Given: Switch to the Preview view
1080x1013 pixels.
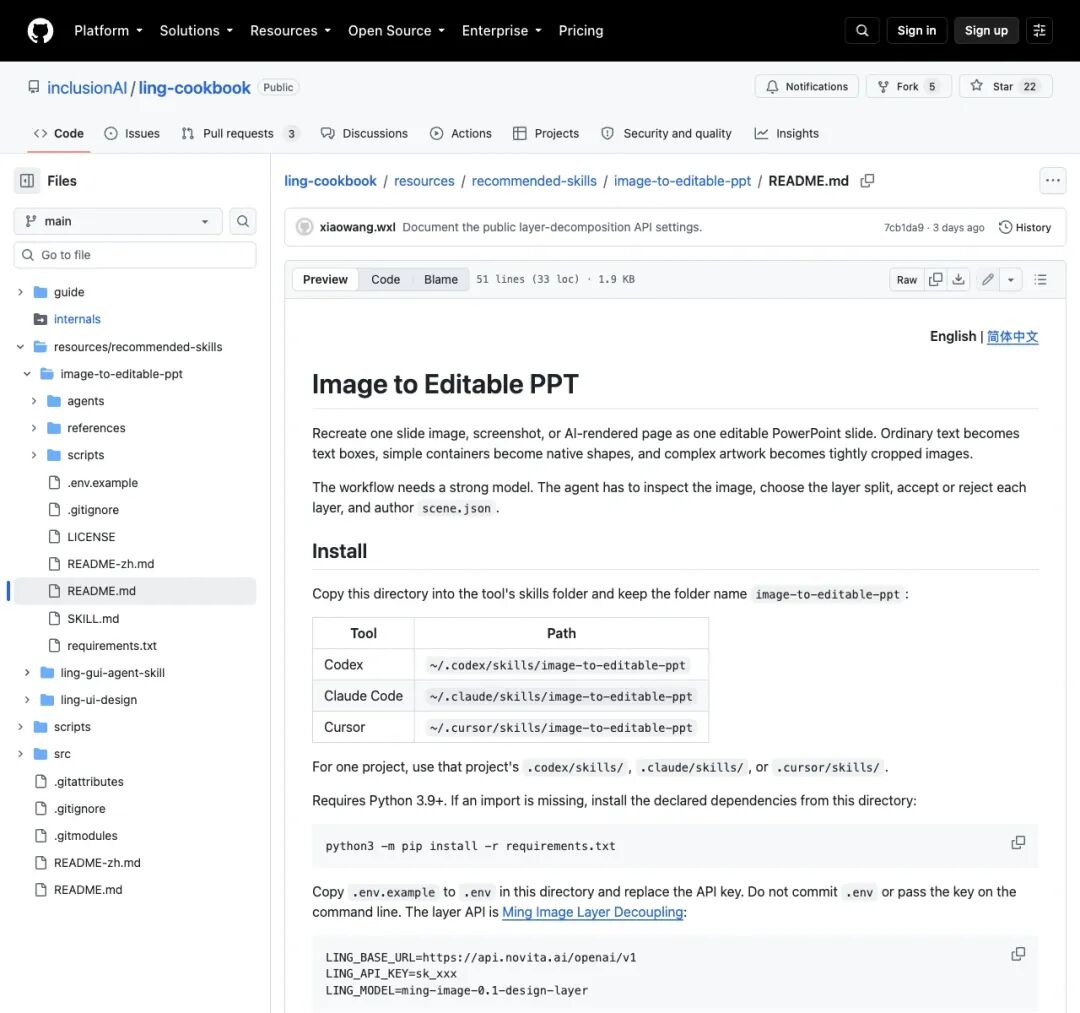Looking at the screenshot, I should 325,279.
